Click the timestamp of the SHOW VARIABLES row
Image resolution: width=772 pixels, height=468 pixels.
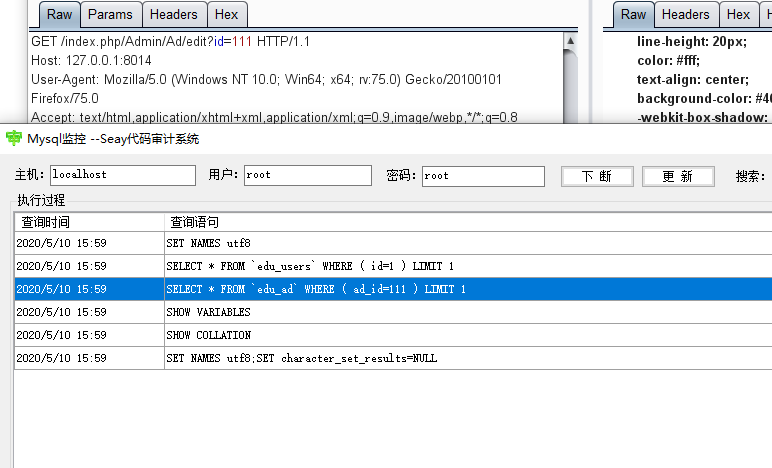(x=62, y=312)
